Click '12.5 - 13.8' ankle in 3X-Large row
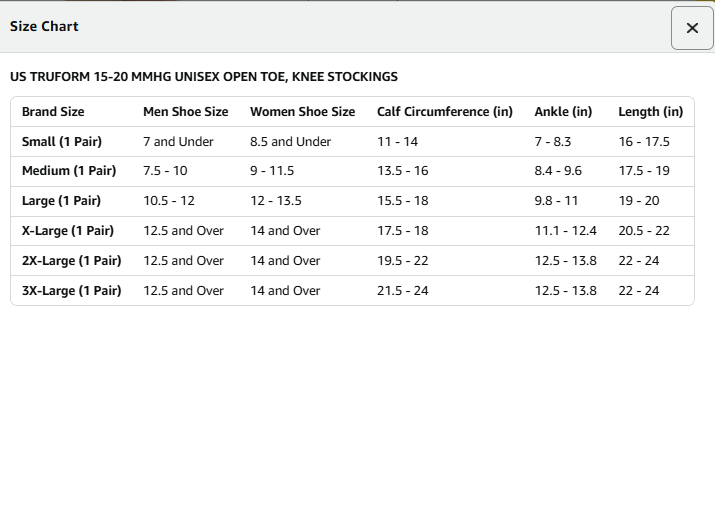This screenshot has width=715, height=517. [x=565, y=290]
